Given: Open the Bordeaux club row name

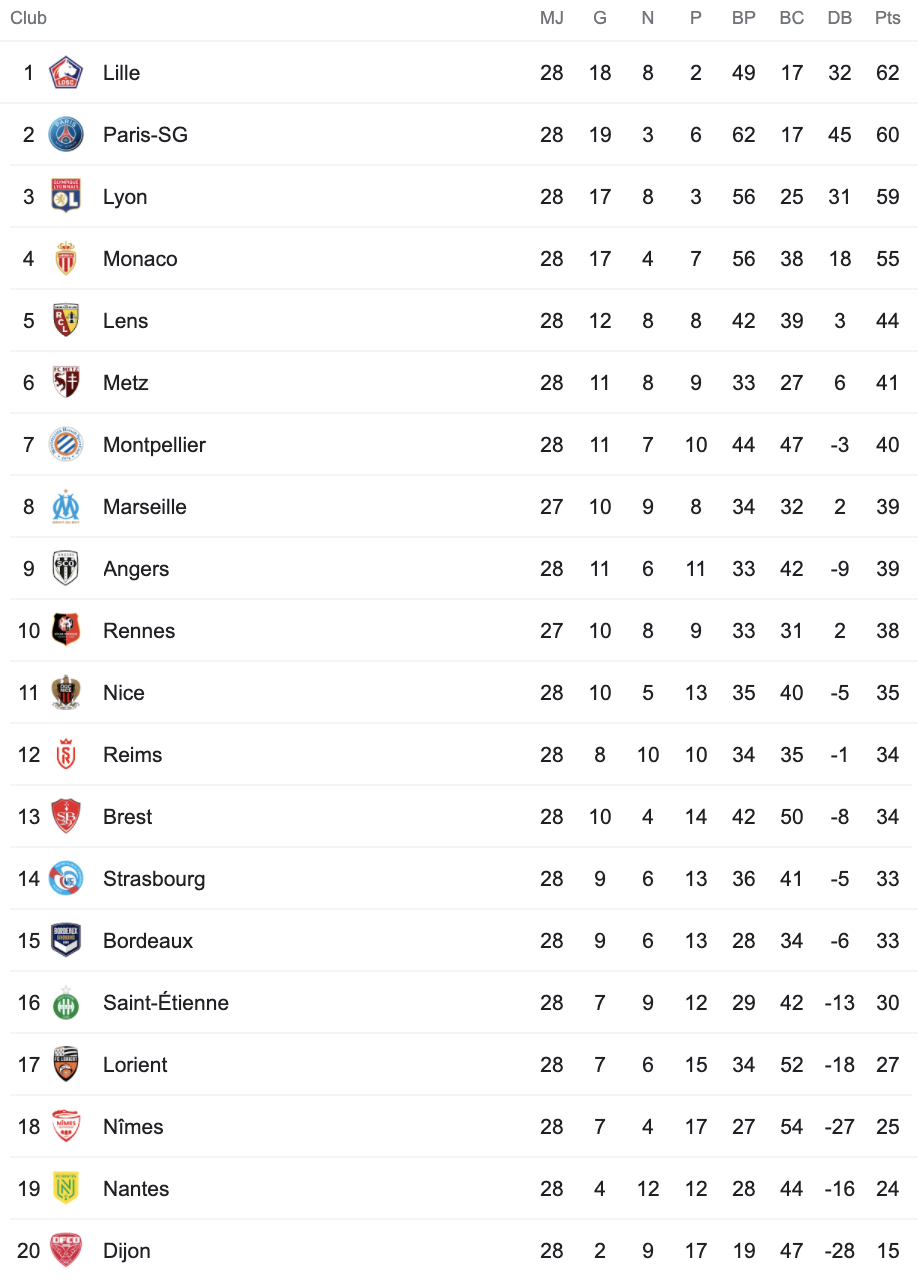Looking at the screenshot, I should pyautogui.click(x=148, y=941).
